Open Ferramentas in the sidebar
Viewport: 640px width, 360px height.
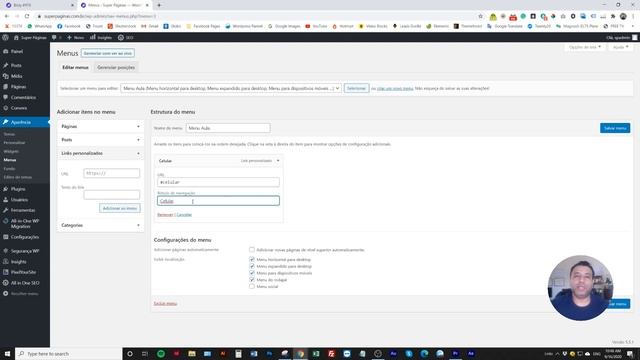point(22,210)
